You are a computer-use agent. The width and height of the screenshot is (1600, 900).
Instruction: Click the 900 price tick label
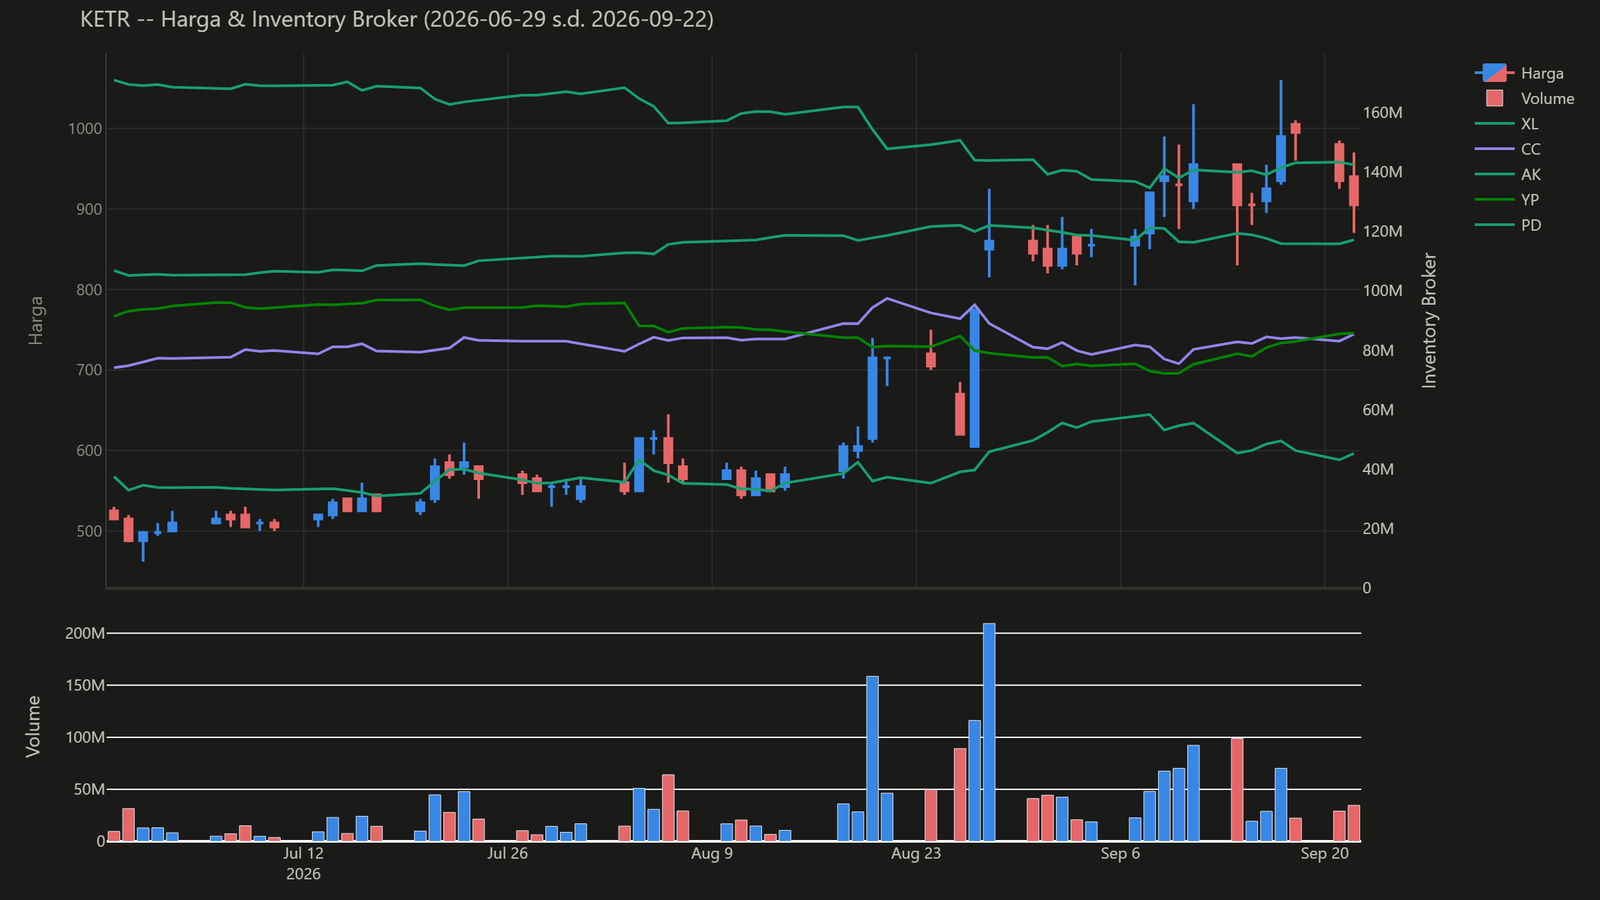pyautogui.click(x=89, y=209)
